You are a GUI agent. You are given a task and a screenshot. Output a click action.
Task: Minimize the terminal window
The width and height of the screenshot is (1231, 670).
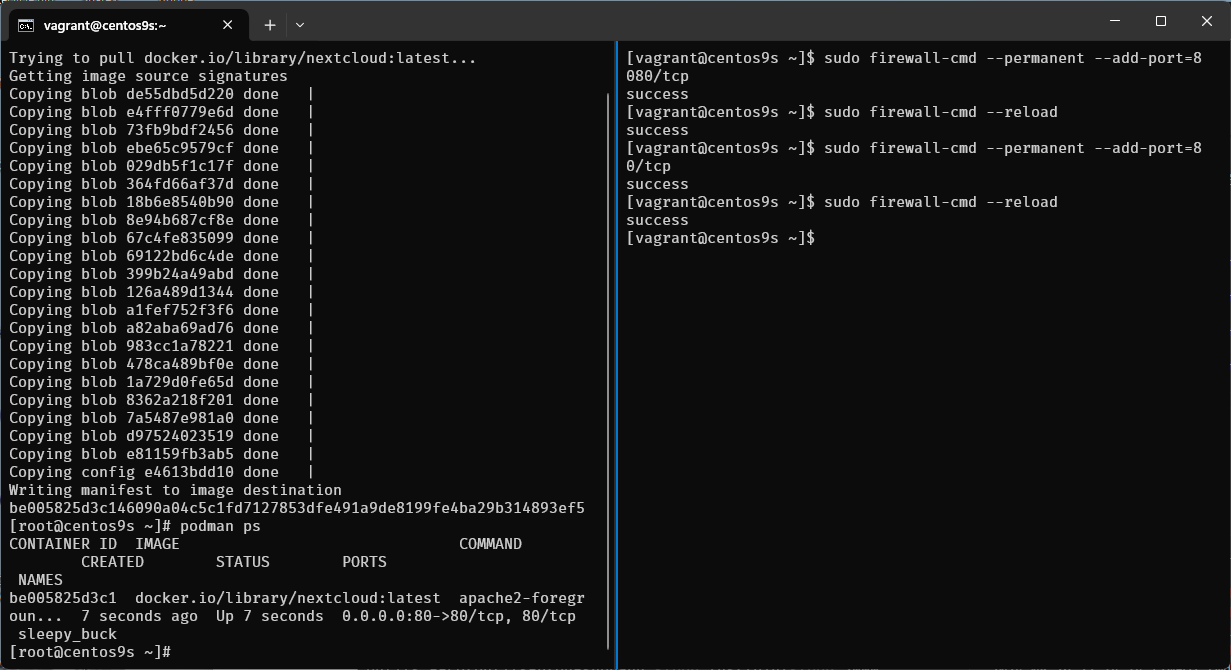pos(1115,21)
